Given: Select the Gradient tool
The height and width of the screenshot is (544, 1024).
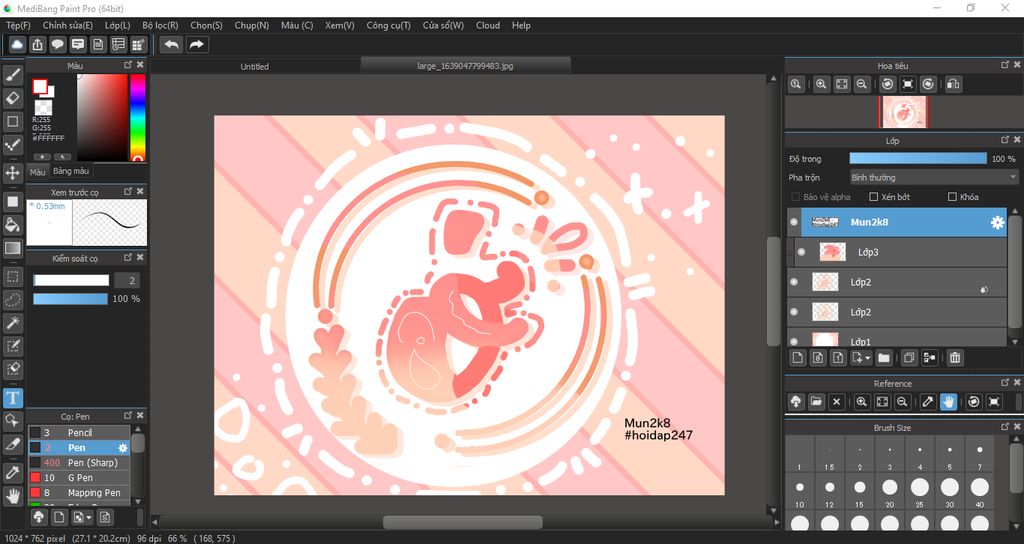Looking at the screenshot, I should coord(12,248).
